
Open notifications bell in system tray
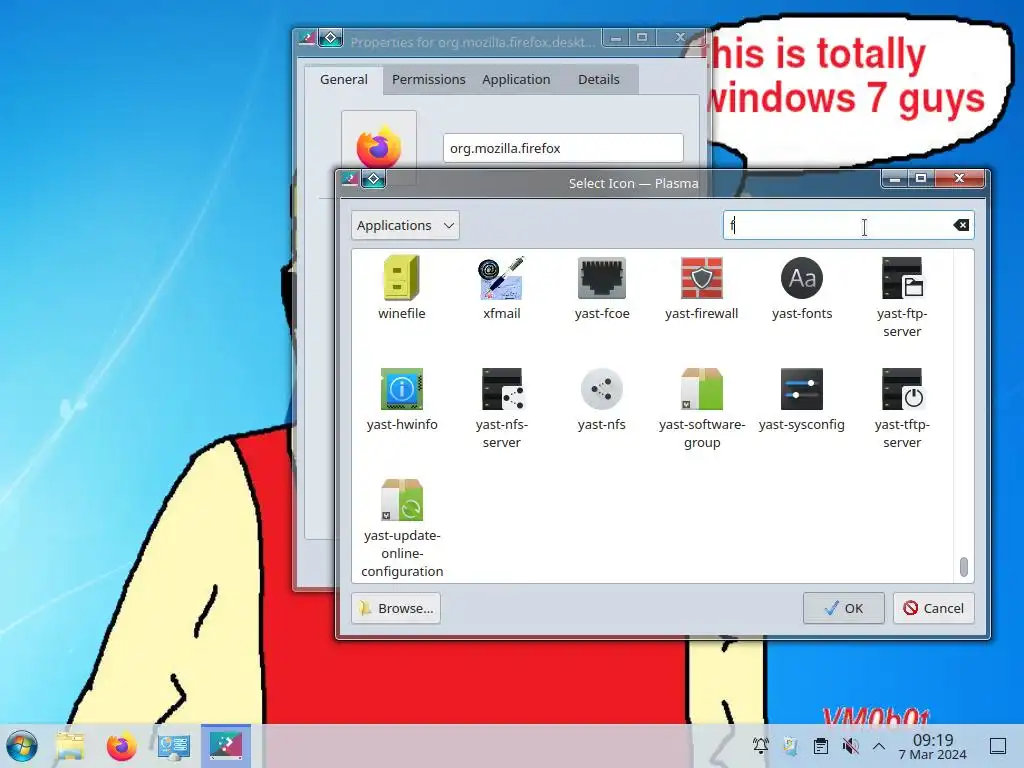[761, 746]
